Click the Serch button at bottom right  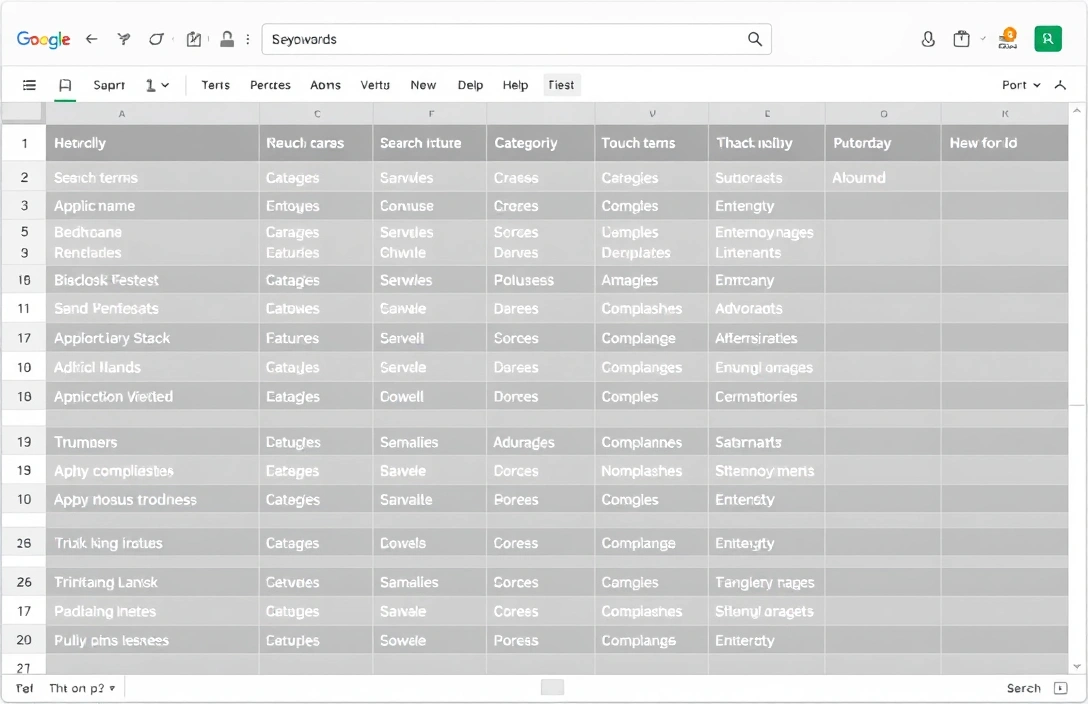[x=1023, y=688]
